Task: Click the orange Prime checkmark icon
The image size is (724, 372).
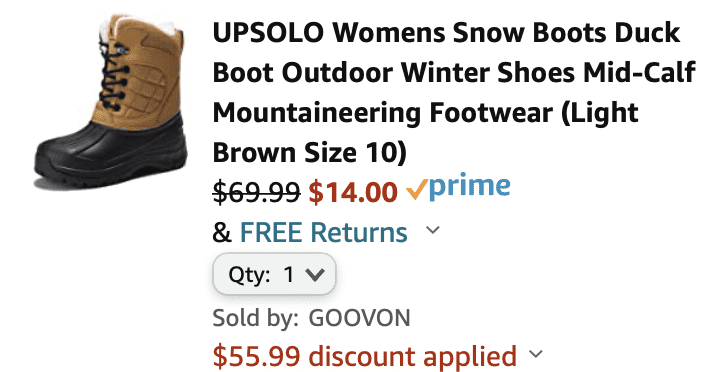Action: pyautogui.click(x=416, y=189)
